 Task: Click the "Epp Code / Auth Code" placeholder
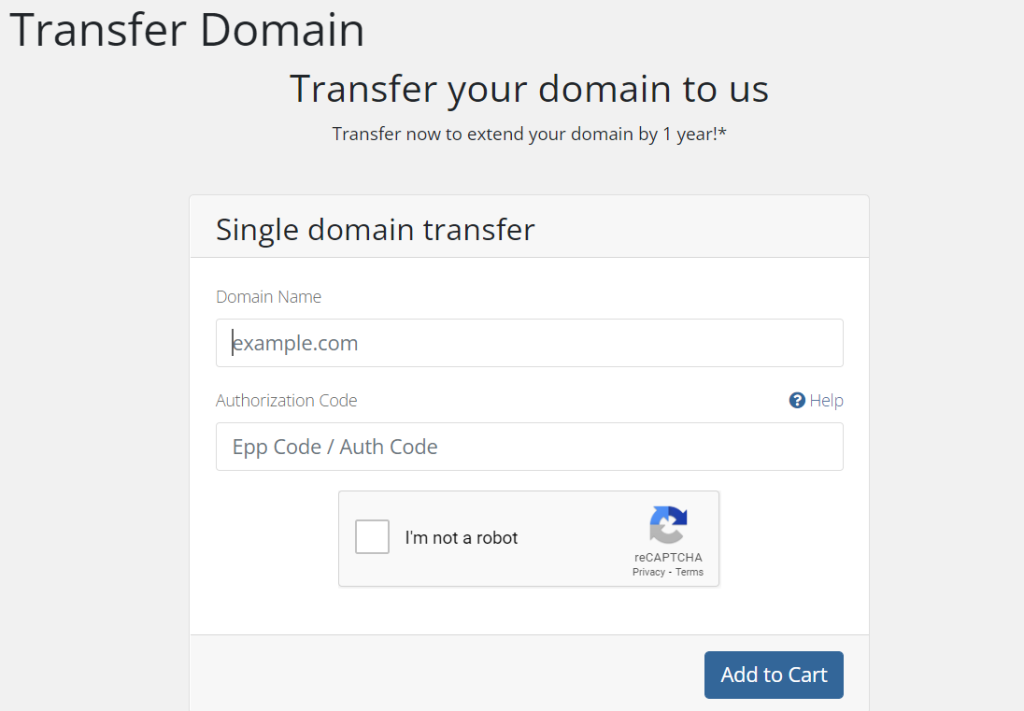335,447
